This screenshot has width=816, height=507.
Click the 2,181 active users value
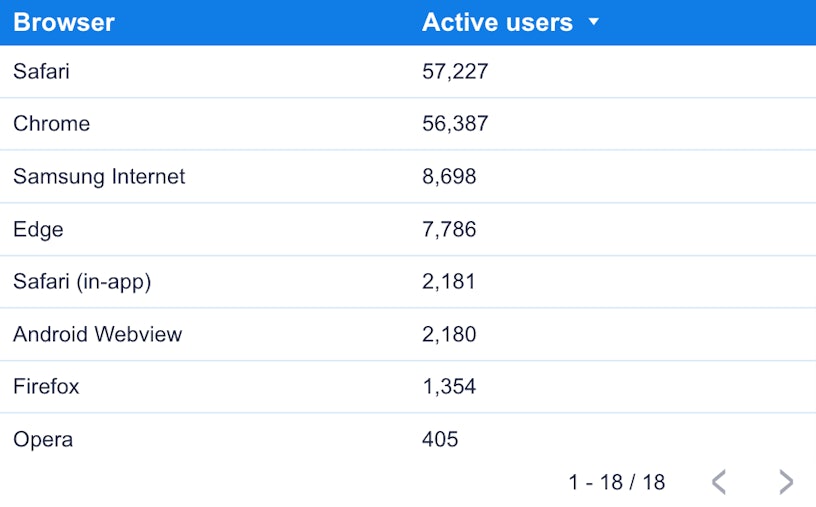[449, 282]
